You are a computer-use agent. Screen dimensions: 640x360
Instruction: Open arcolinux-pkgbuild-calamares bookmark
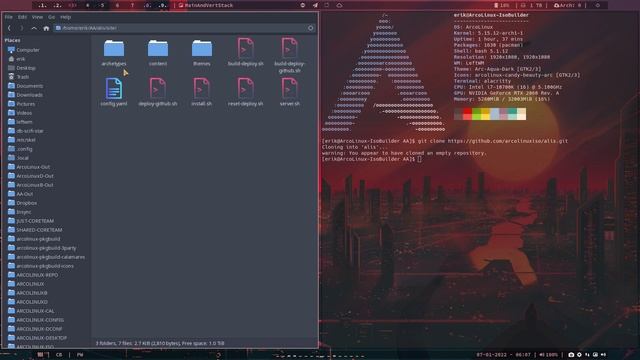pyautogui.click(x=46, y=257)
